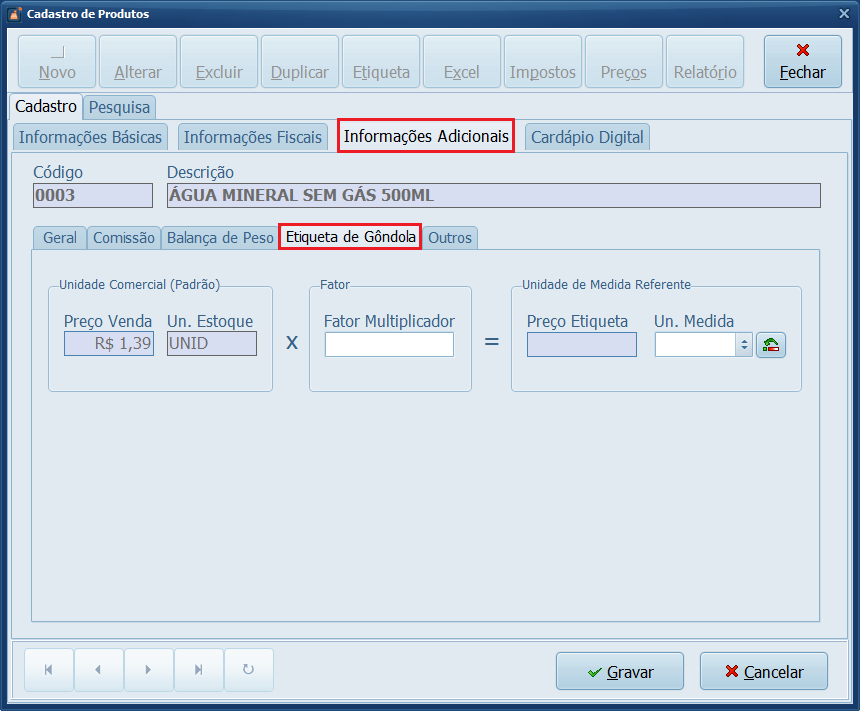The width and height of the screenshot is (860, 711).
Task: Open the Balança de Peso sub-tab
Action: click(x=219, y=238)
